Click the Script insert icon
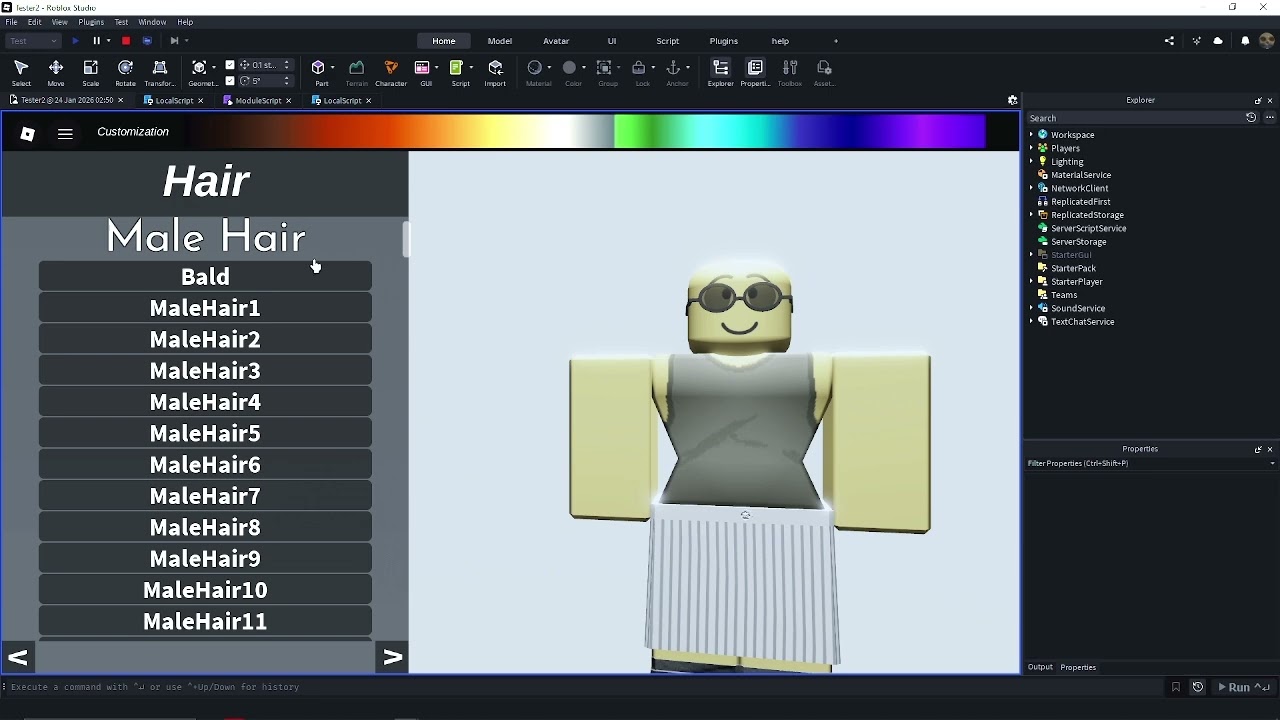 tap(457, 68)
